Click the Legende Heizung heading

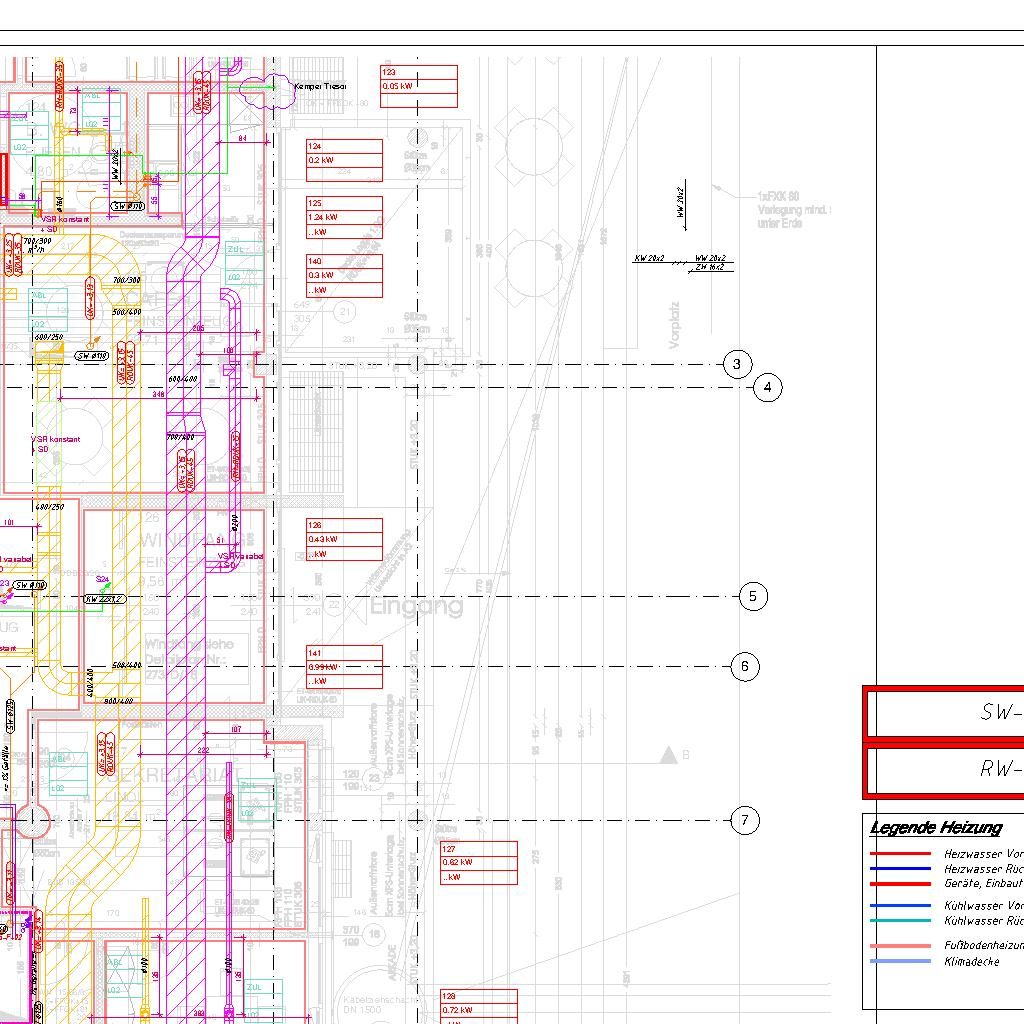tap(935, 828)
